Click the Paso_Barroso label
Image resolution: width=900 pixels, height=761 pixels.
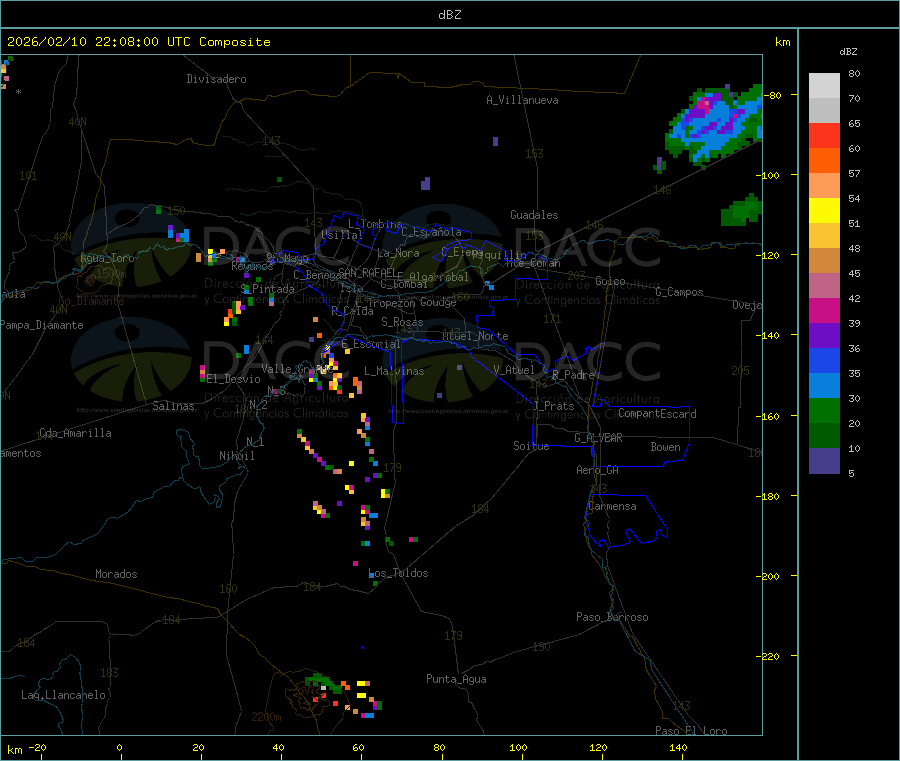coord(612,617)
